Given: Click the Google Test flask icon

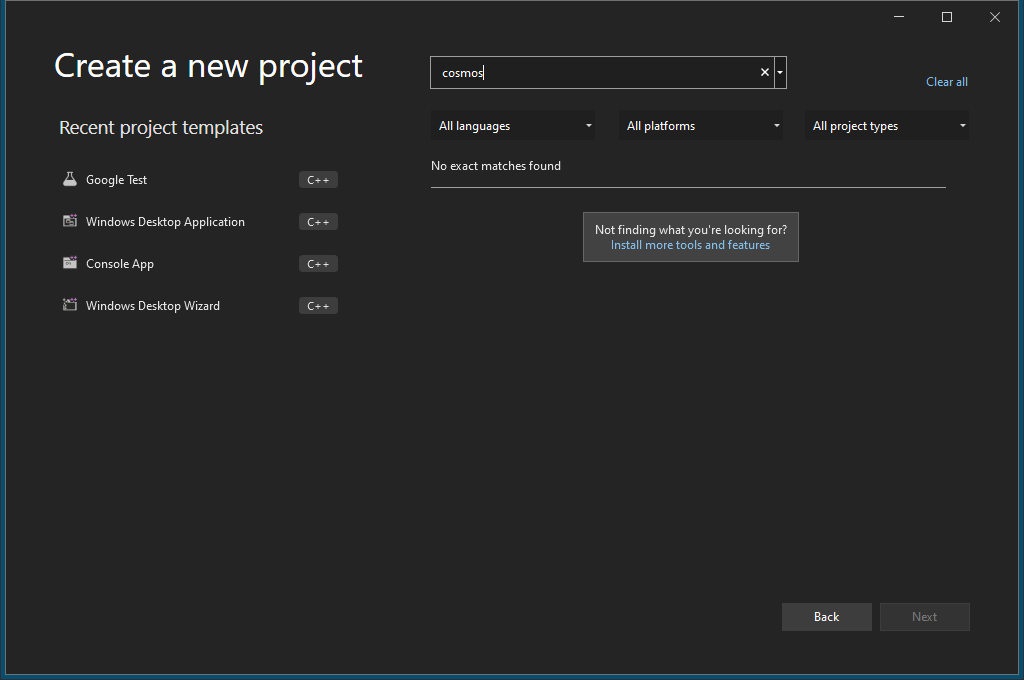Looking at the screenshot, I should pos(70,179).
